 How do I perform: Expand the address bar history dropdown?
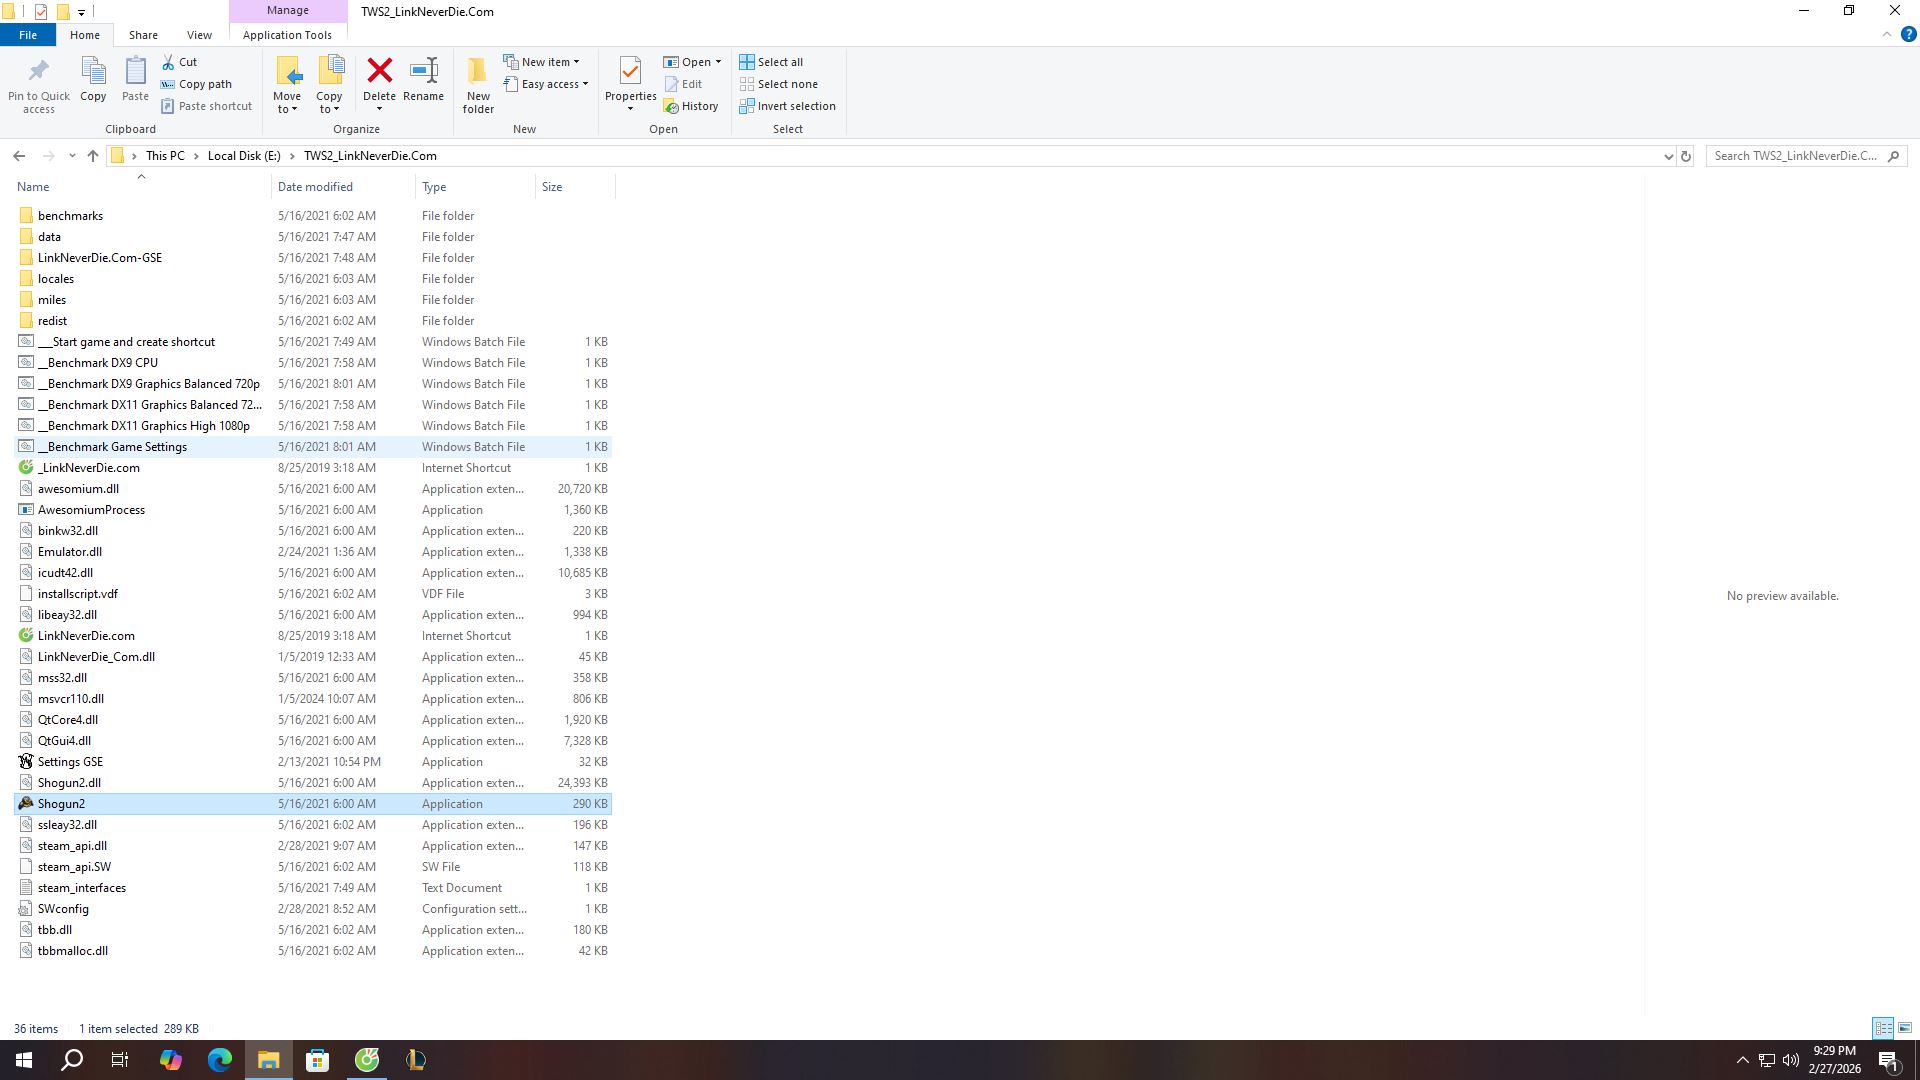(1667, 156)
